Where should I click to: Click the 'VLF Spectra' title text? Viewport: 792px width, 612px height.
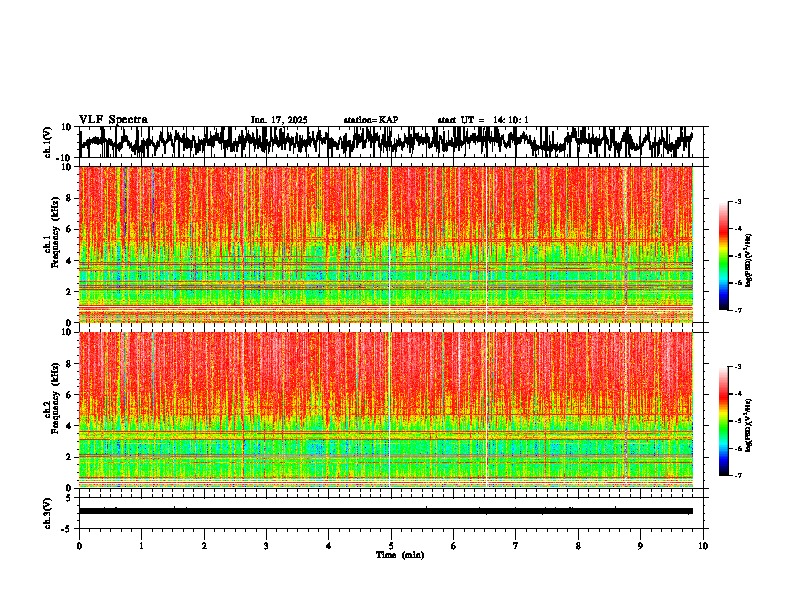pos(113,120)
